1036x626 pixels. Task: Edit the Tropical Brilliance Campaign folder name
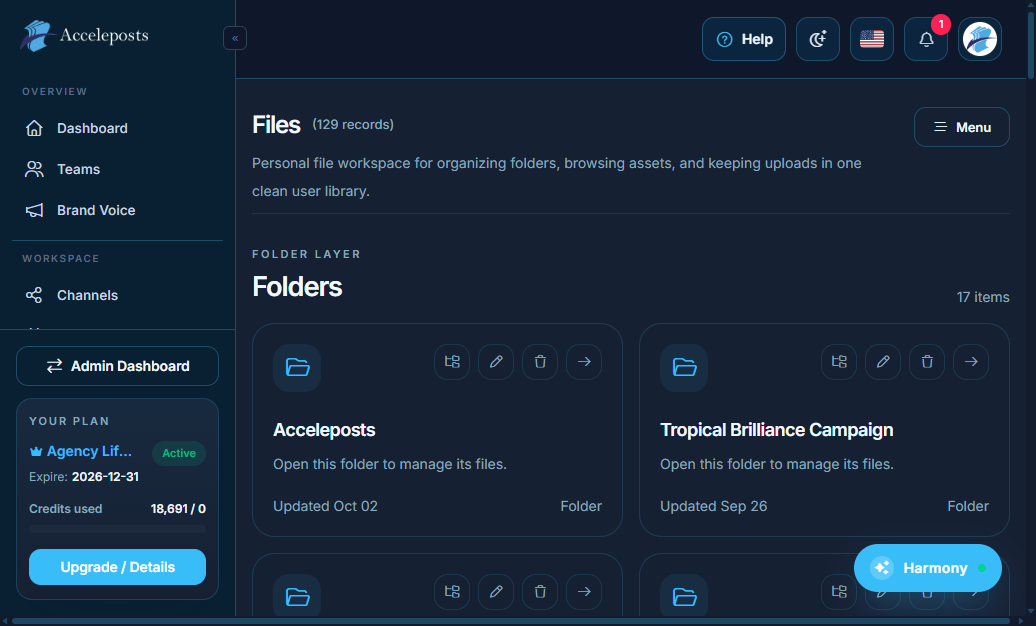tap(883, 362)
